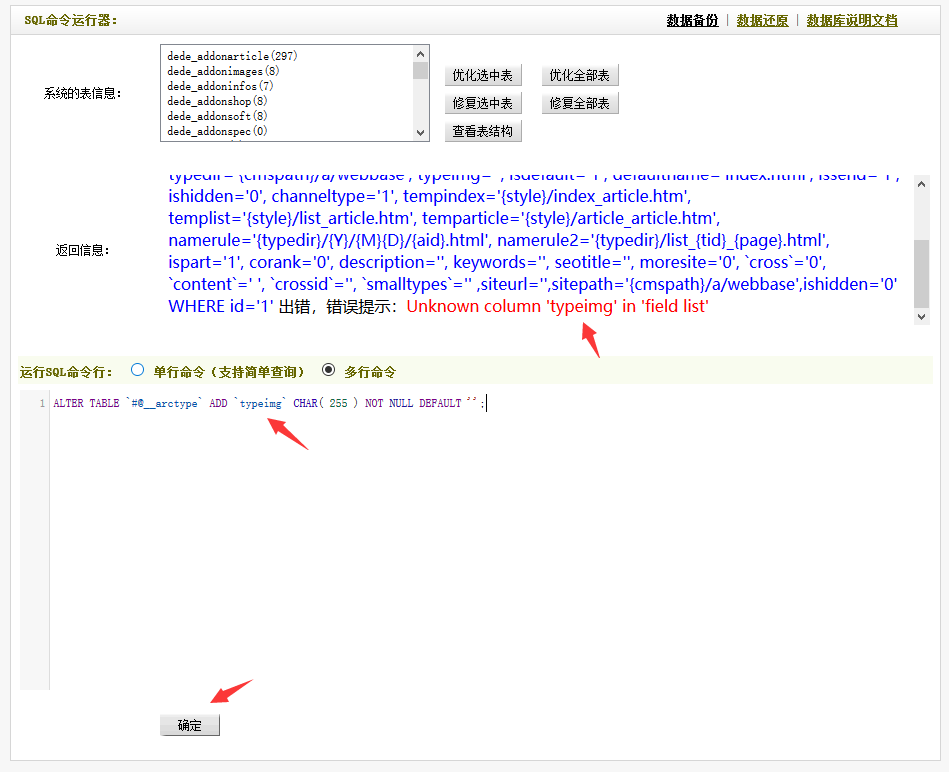Image resolution: width=949 pixels, height=772 pixels.
Task: Pick dede_addonsoft(8) in the list
Action: pyautogui.click(x=217, y=117)
